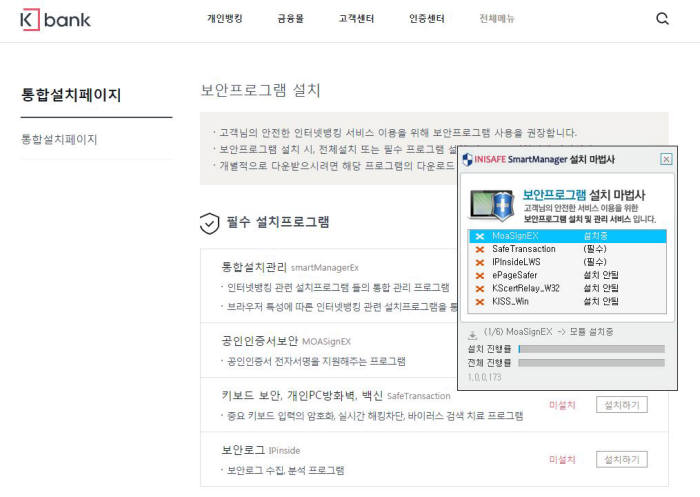
Task: Select the SafeTransaction row in installer list
Action: click(x=567, y=249)
